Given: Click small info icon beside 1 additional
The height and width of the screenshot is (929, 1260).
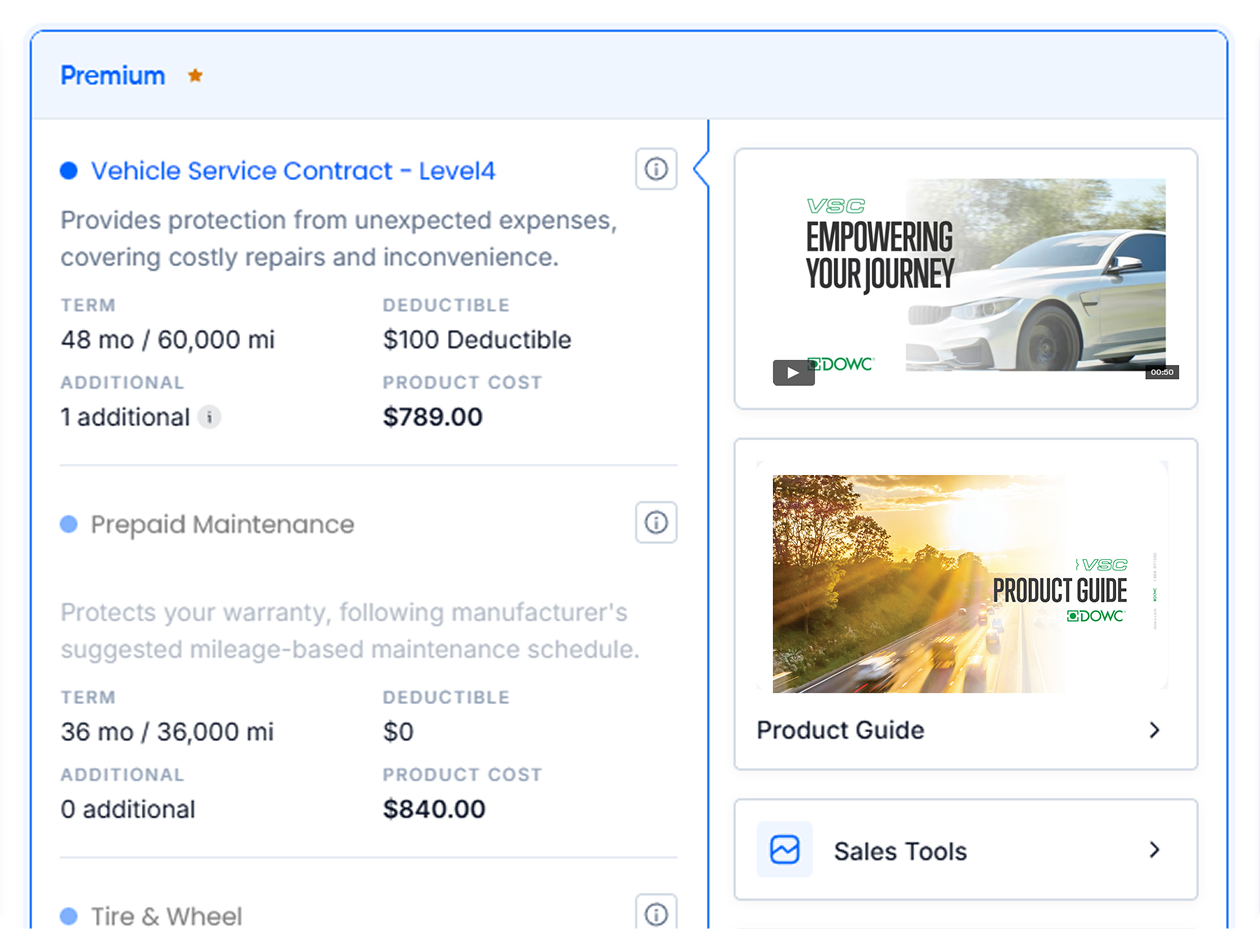Looking at the screenshot, I should pyautogui.click(x=209, y=417).
